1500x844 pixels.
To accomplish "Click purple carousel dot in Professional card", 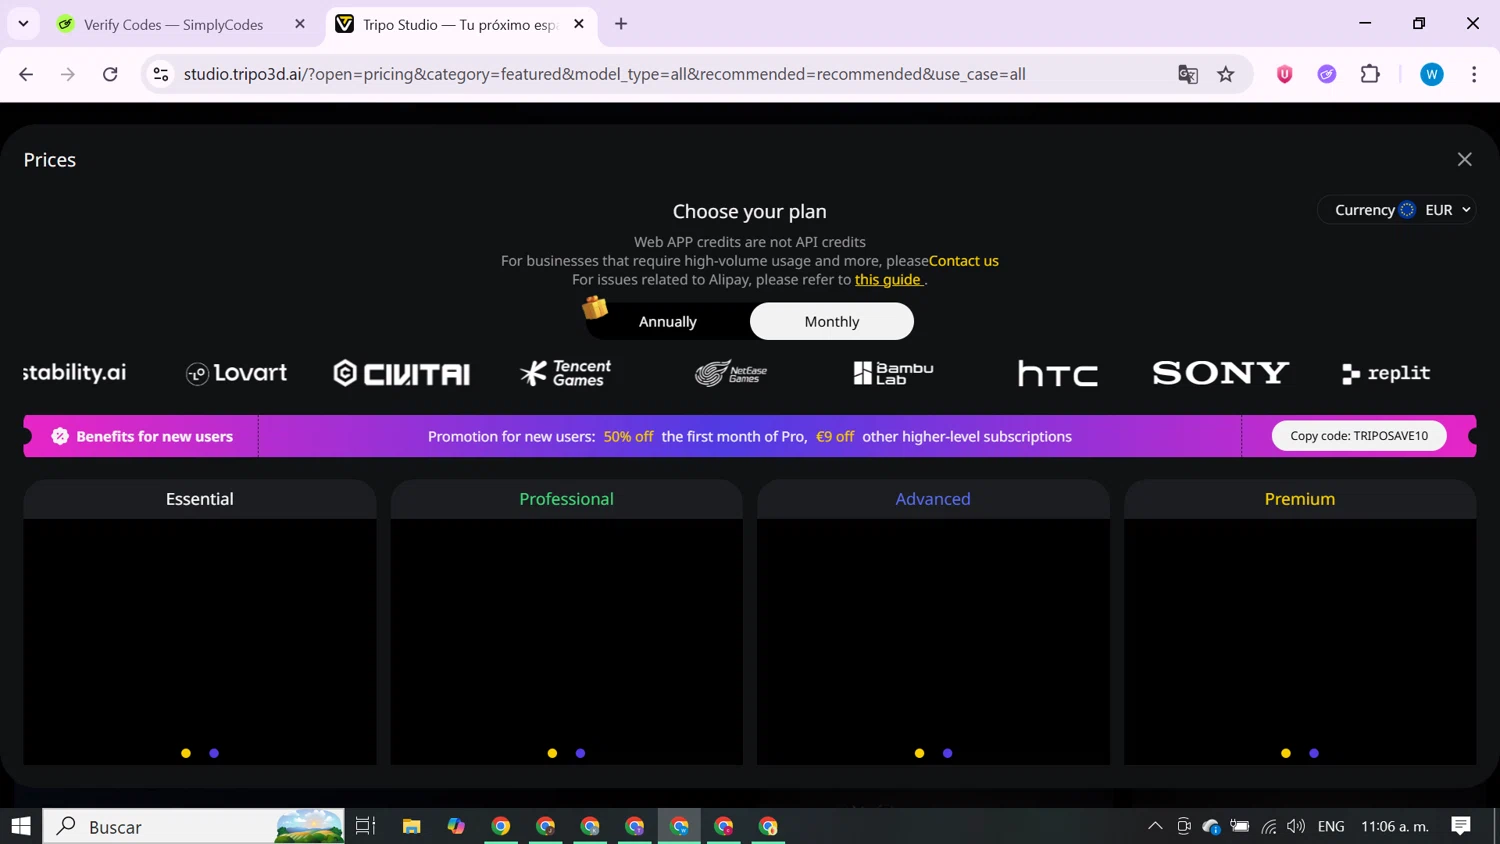I will (580, 753).
